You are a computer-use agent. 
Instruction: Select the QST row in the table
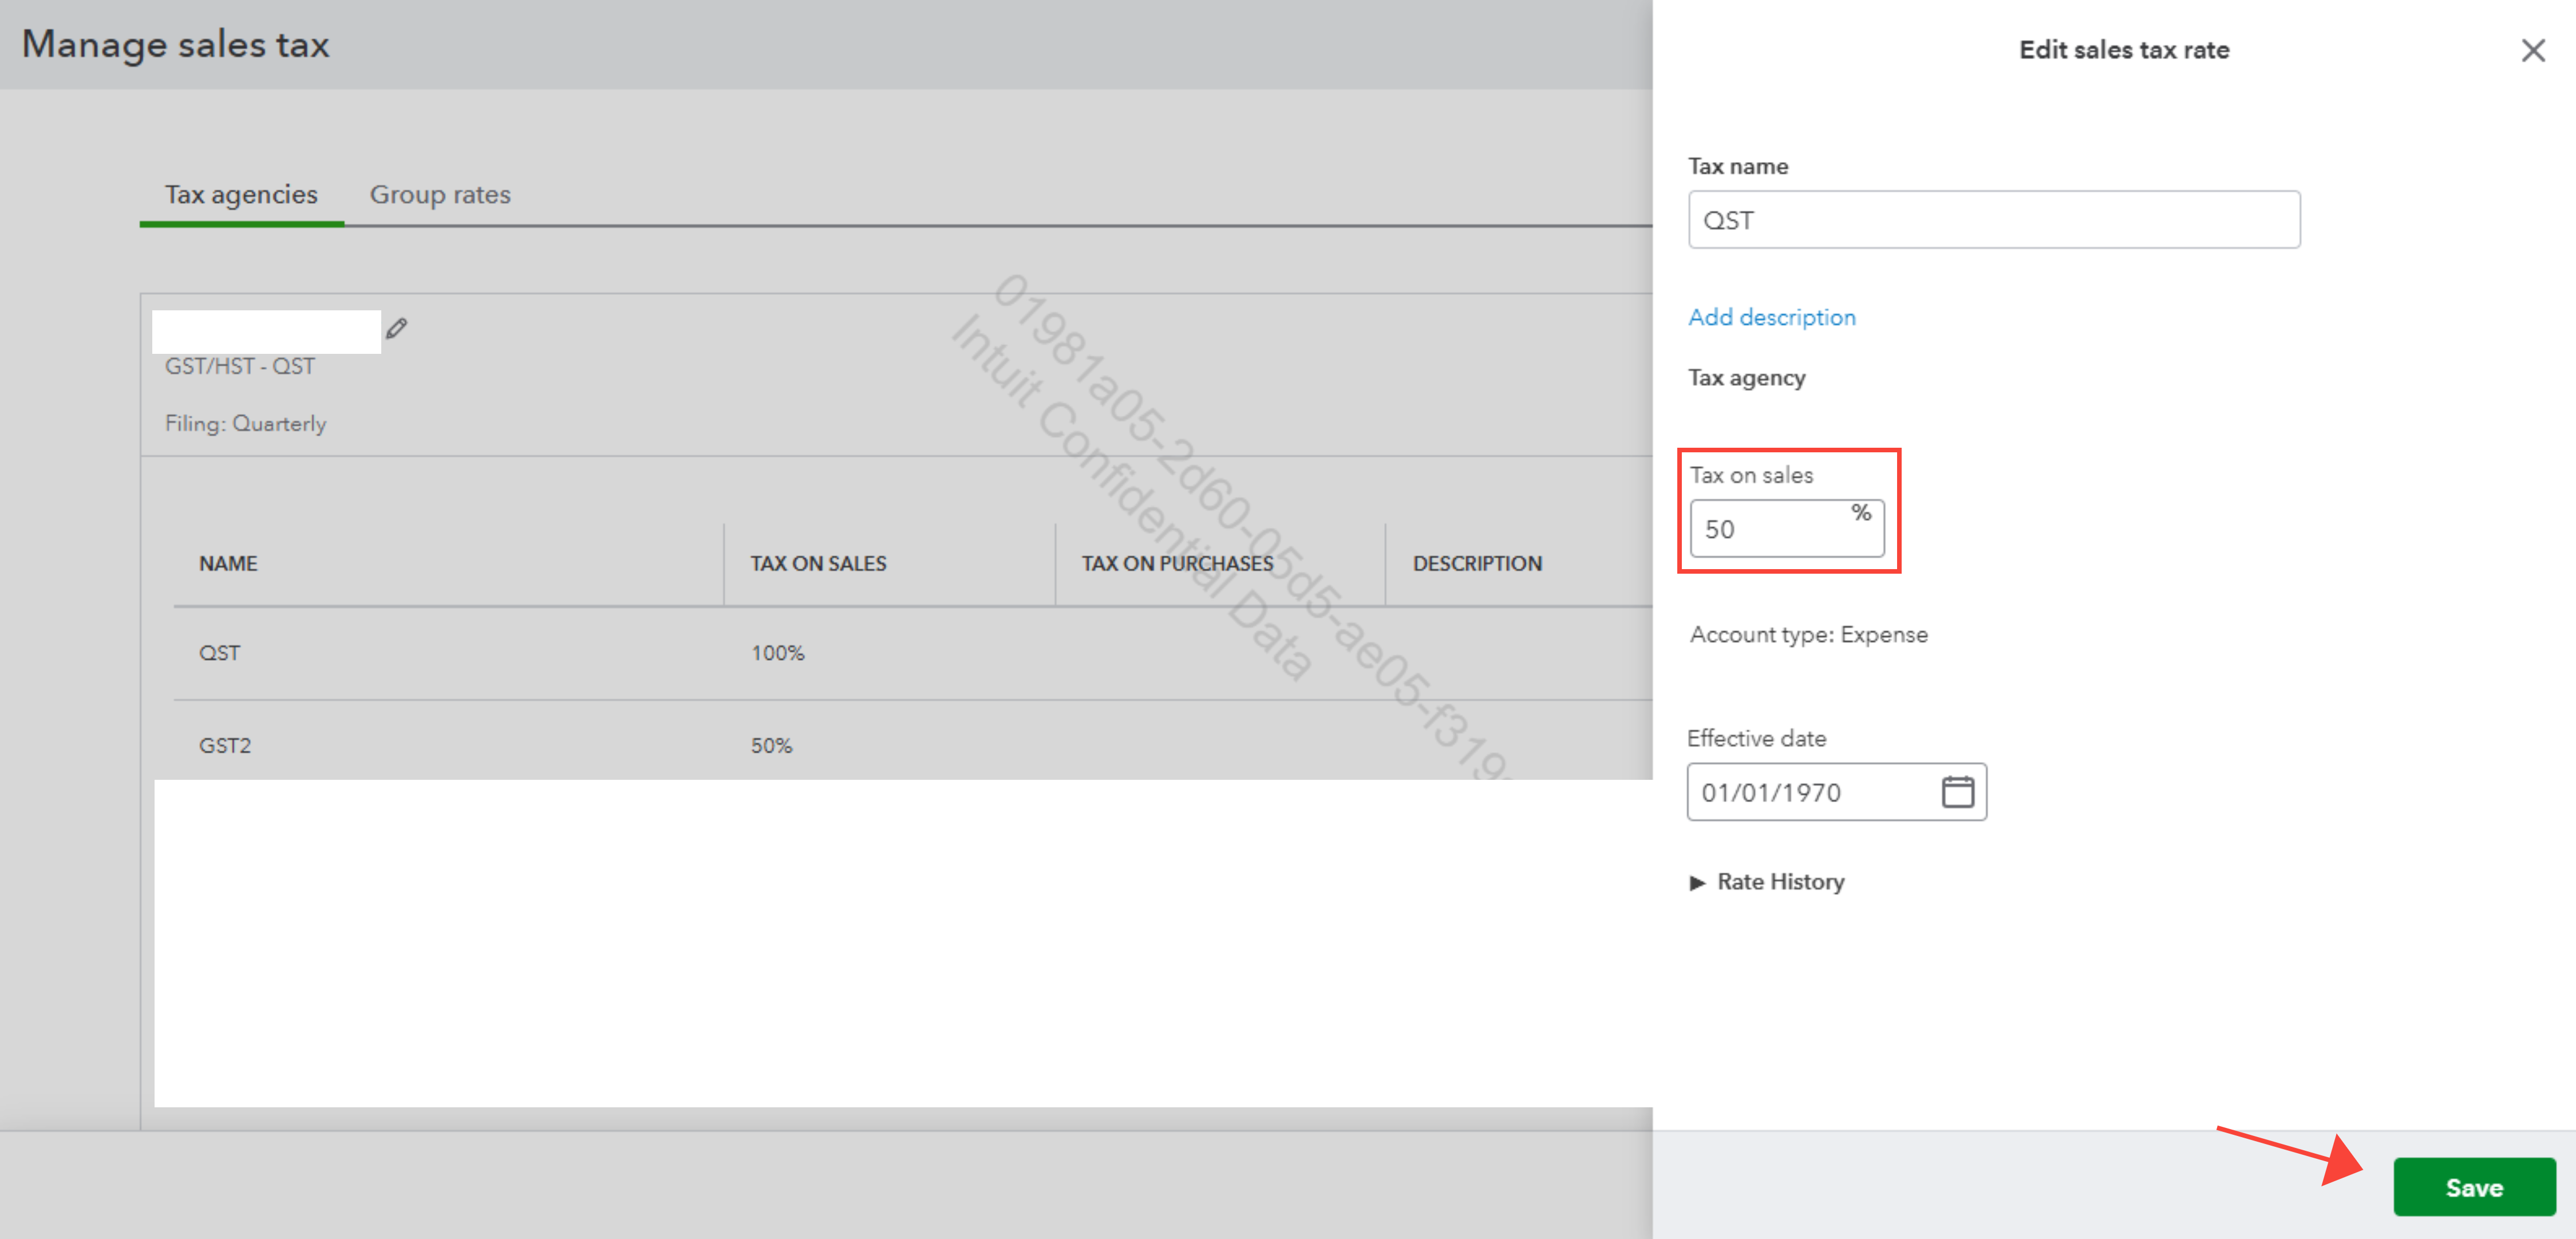(220, 653)
